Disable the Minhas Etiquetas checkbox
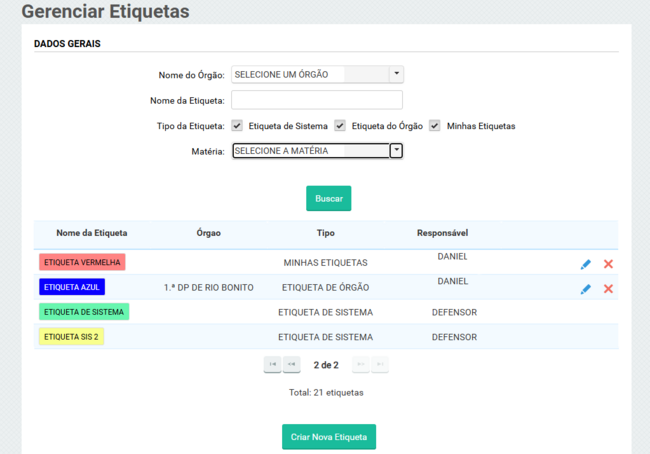The width and height of the screenshot is (650, 454). tap(435, 126)
